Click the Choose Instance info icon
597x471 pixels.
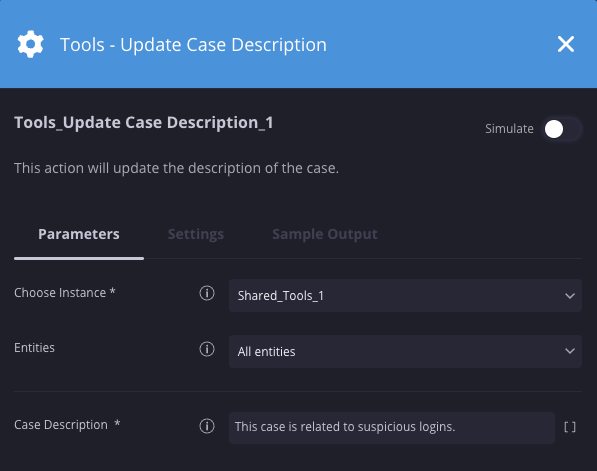point(207,293)
